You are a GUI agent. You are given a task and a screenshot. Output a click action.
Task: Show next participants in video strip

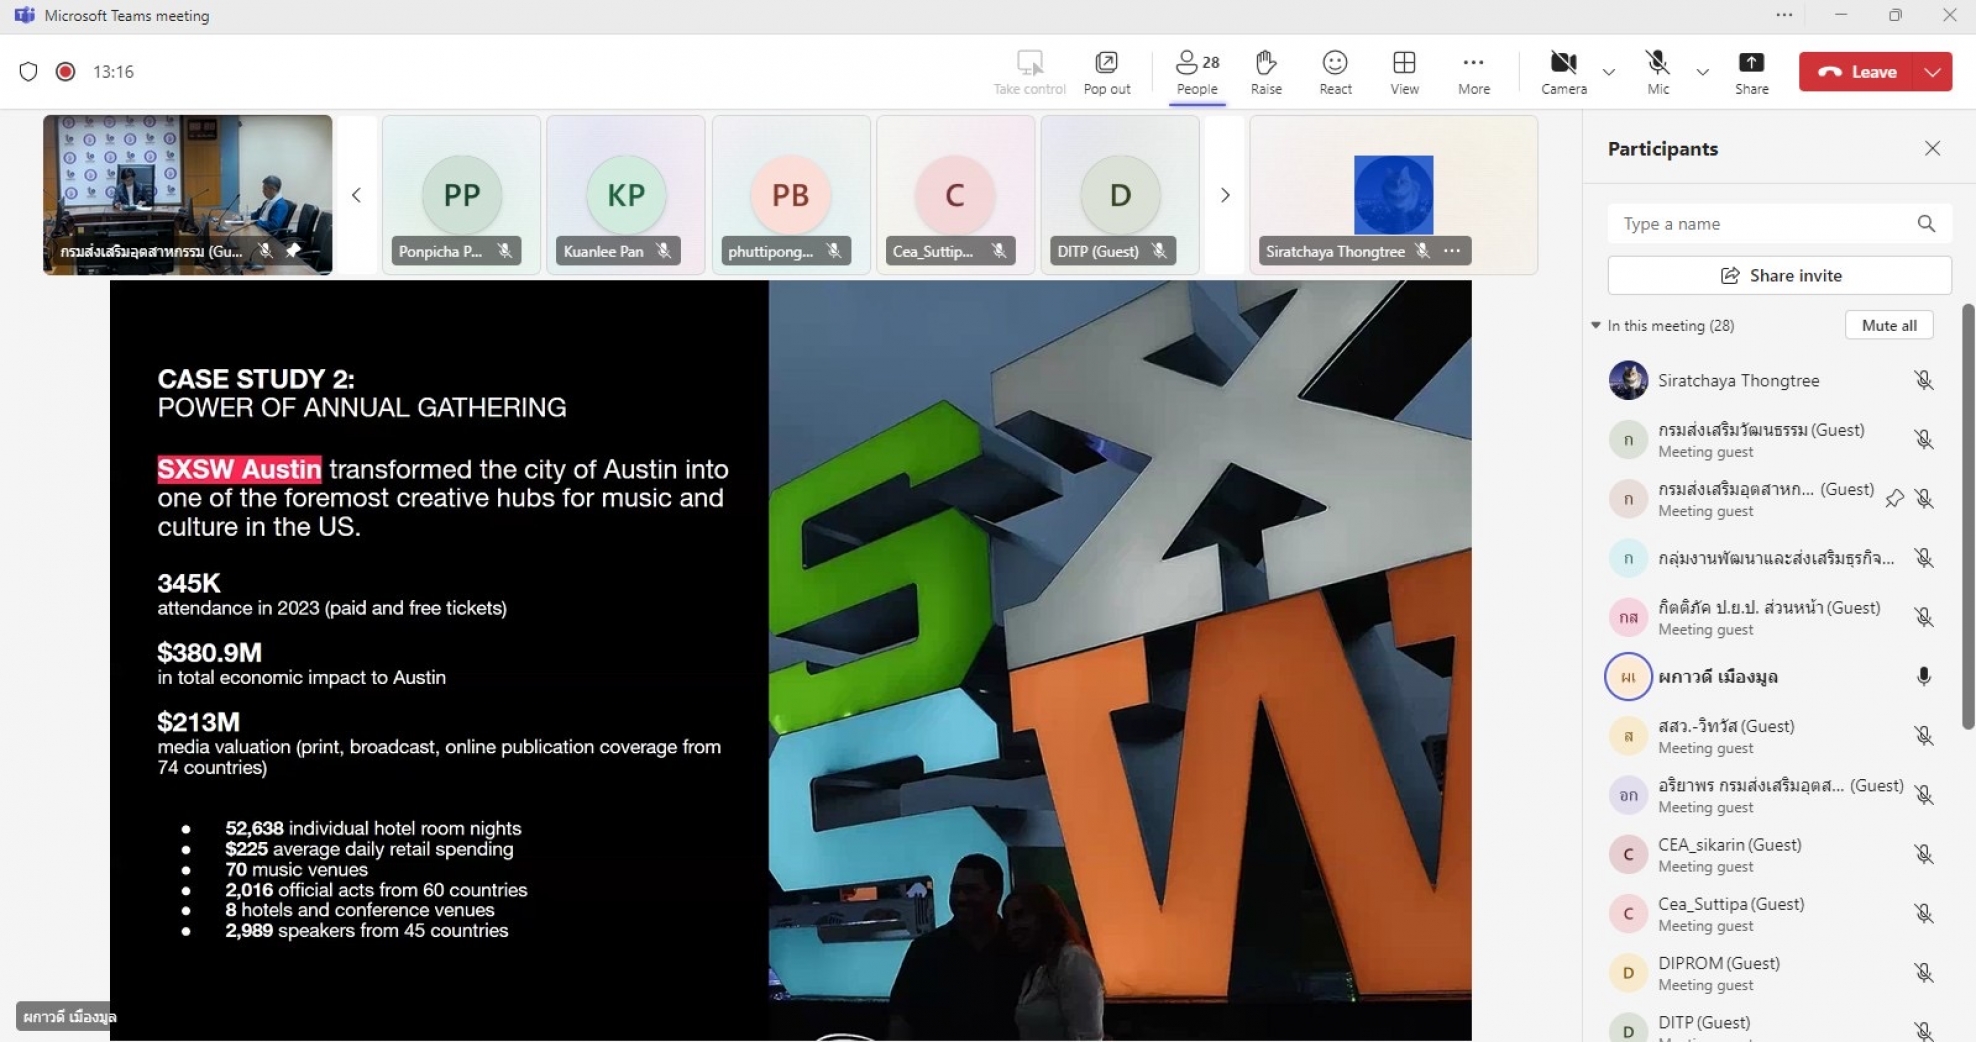(1225, 195)
